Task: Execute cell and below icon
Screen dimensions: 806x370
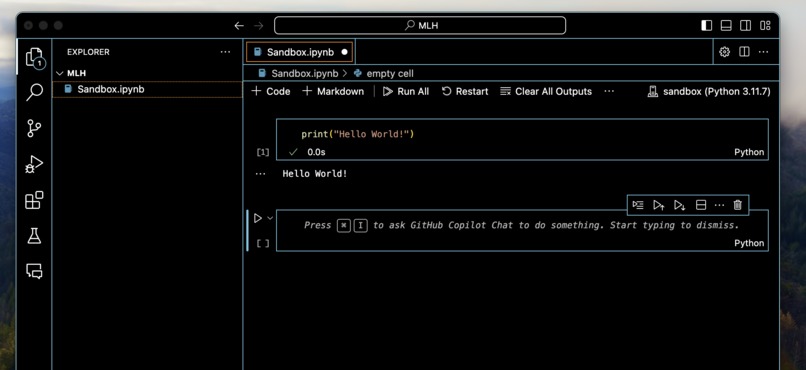Action: point(679,205)
